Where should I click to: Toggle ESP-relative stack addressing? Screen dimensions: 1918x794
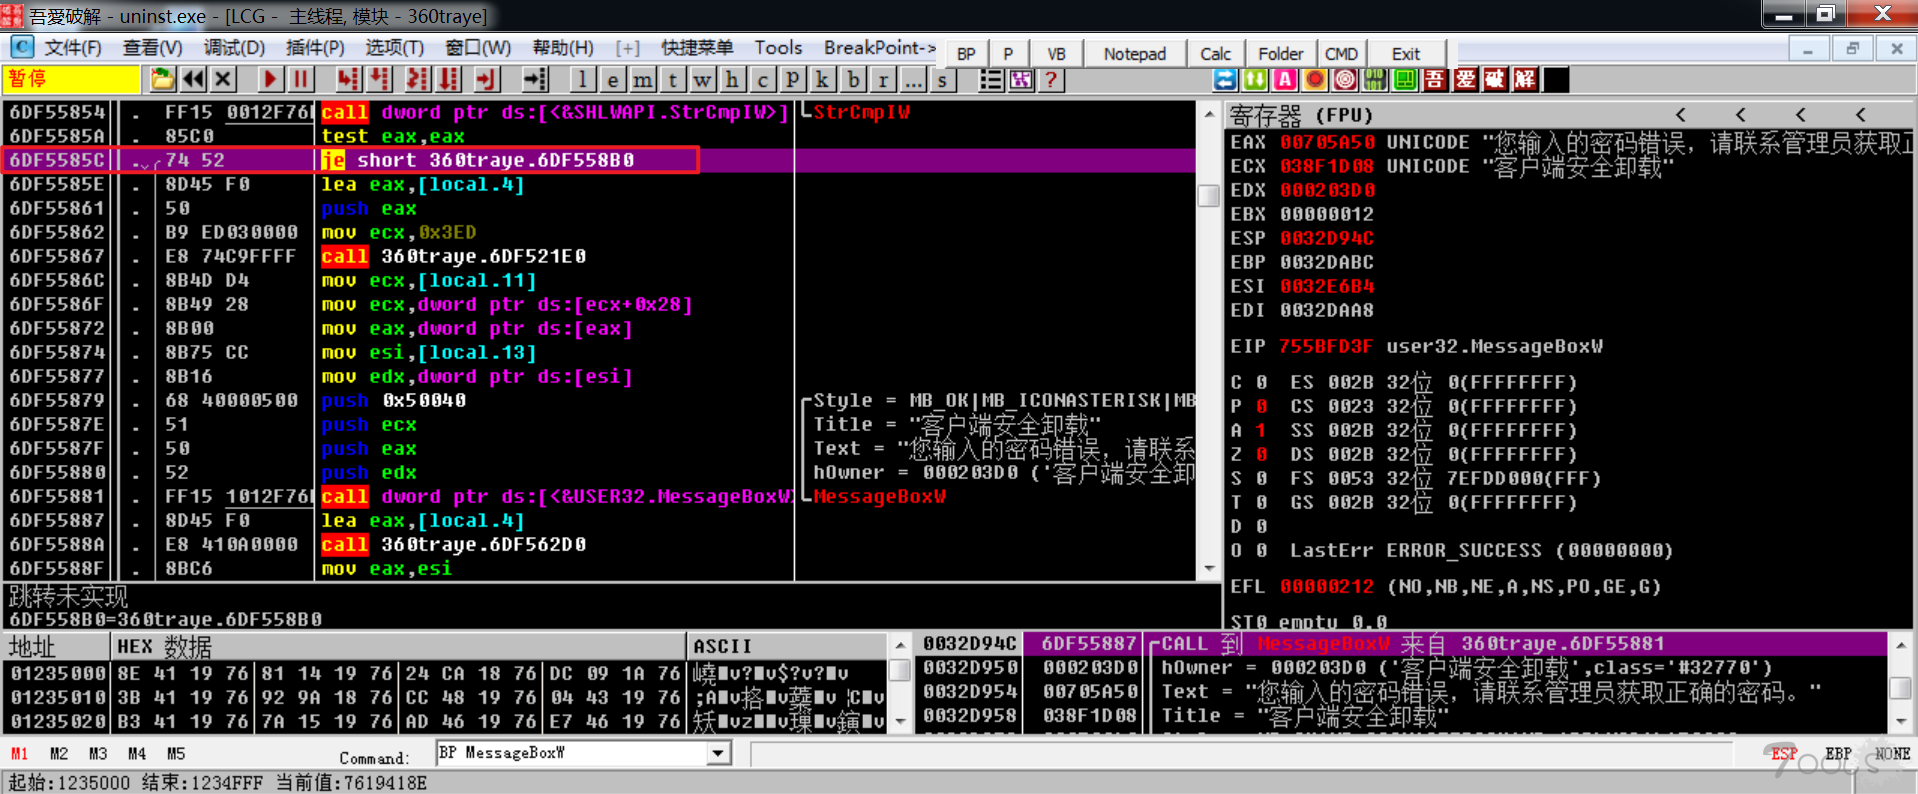pyautogui.click(x=1784, y=754)
